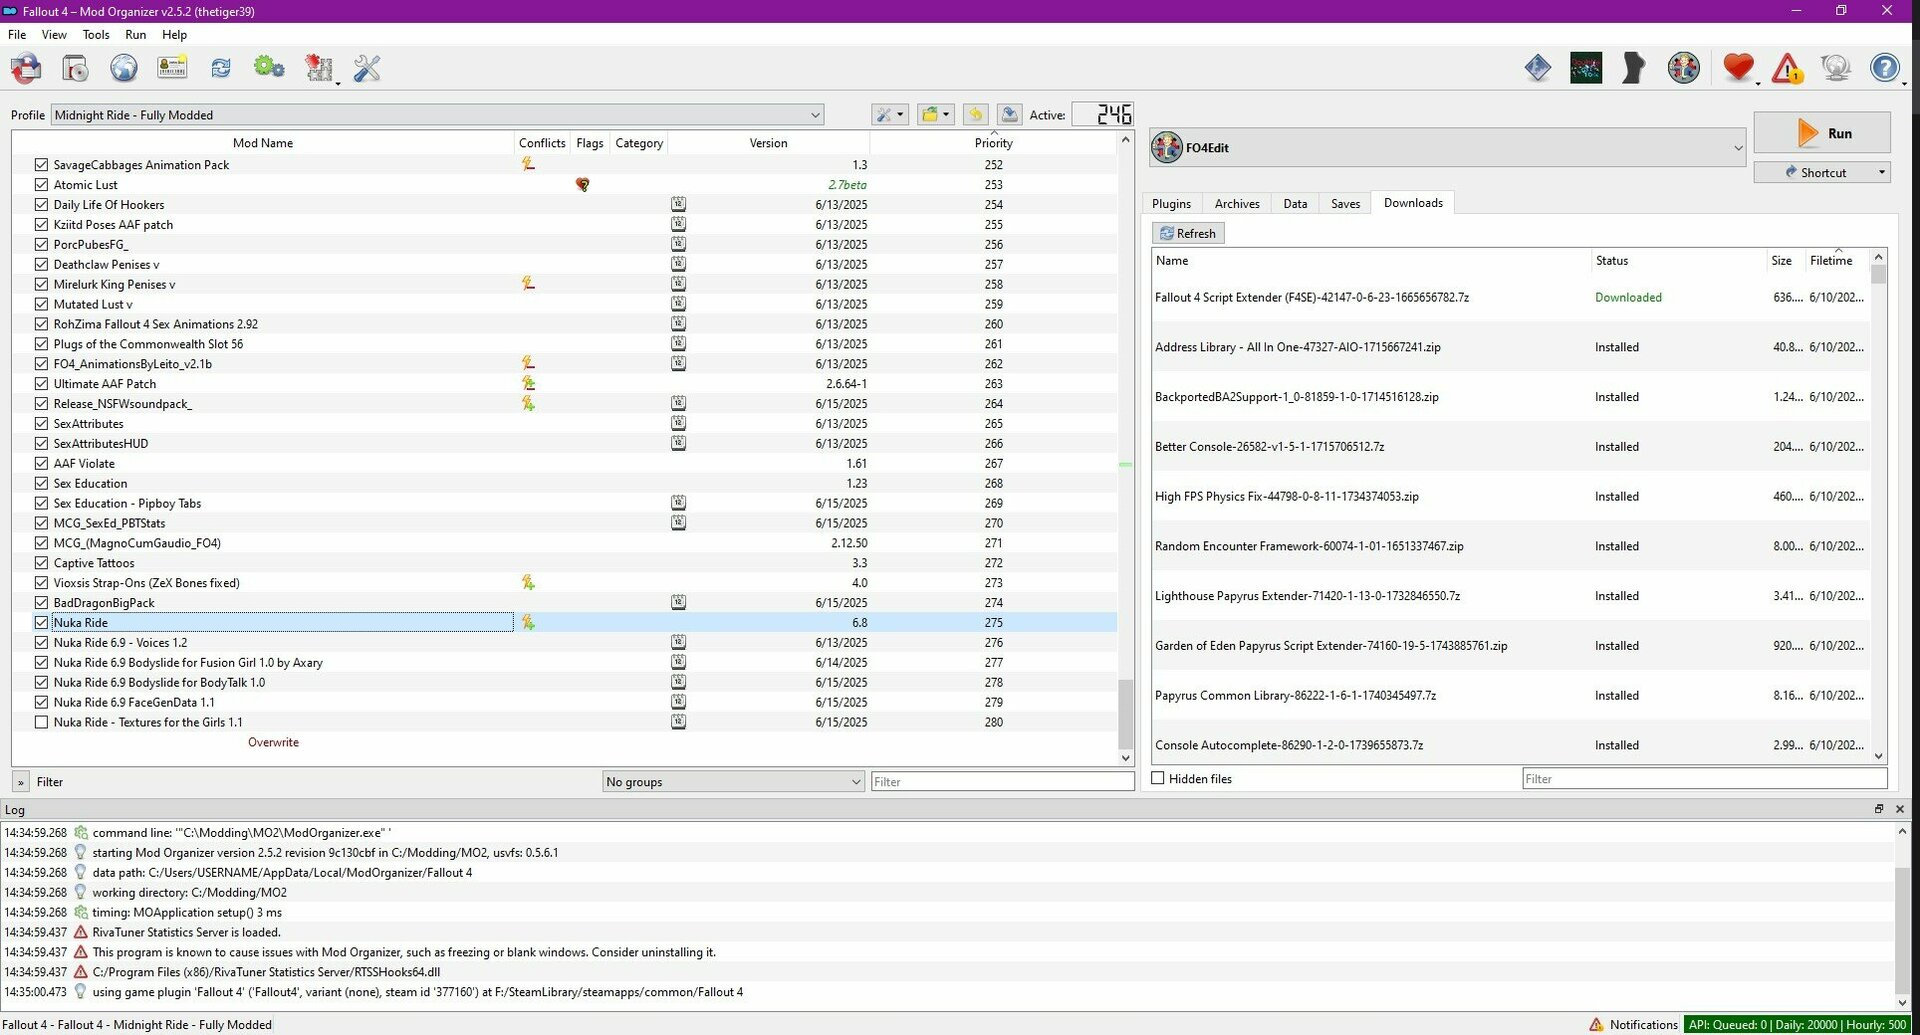Click the mod list Filter text field
Image resolution: width=1920 pixels, height=1035 pixels.
(x=1002, y=781)
